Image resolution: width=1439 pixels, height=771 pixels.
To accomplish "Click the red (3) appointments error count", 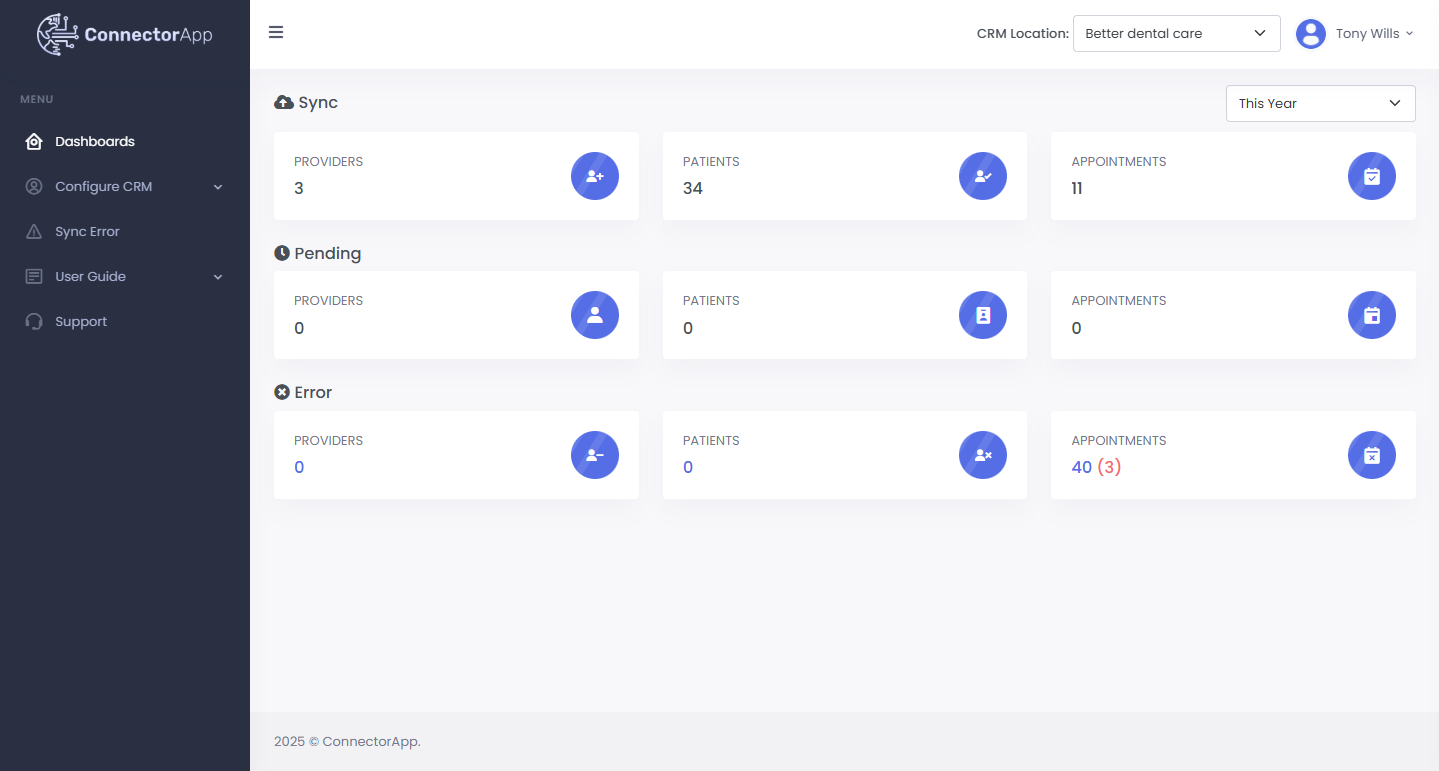I will pyautogui.click(x=1109, y=467).
